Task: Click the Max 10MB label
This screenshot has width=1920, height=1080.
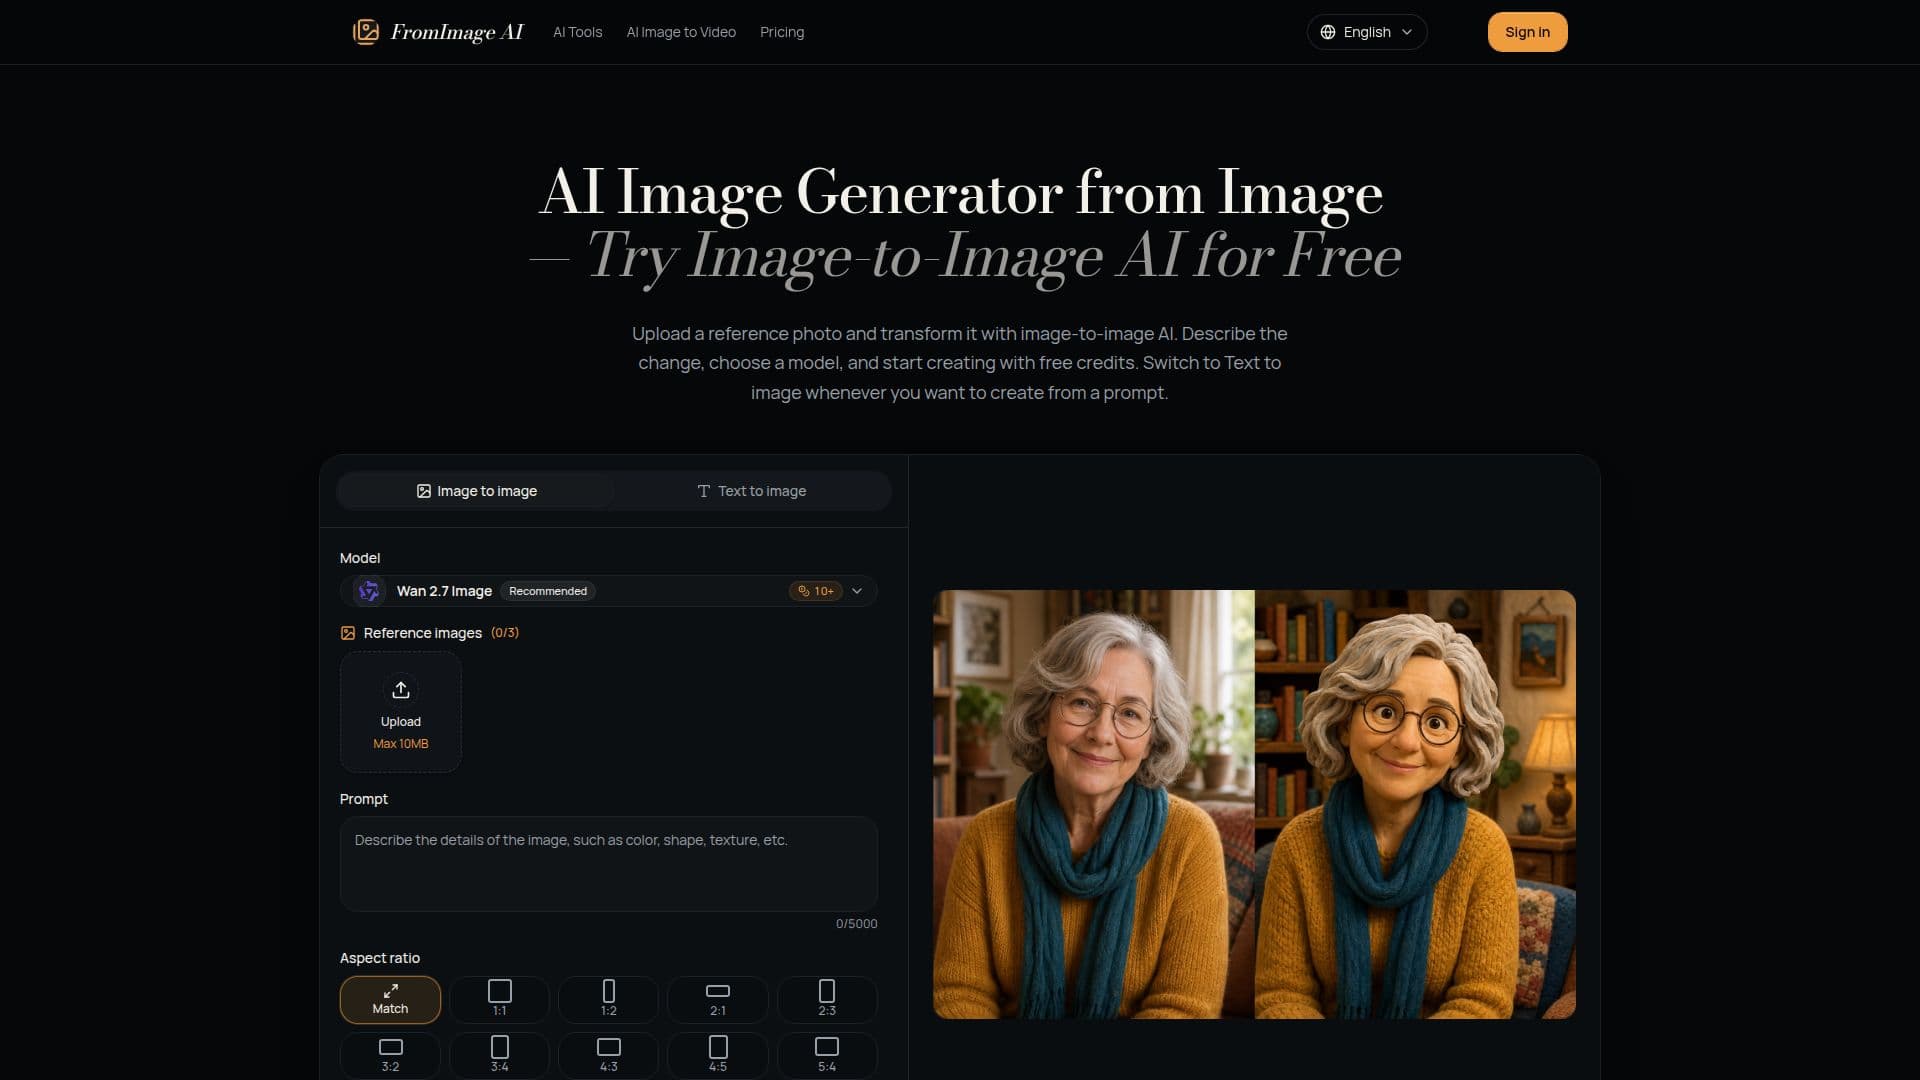Action: pyautogui.click(x=401, y=744)
